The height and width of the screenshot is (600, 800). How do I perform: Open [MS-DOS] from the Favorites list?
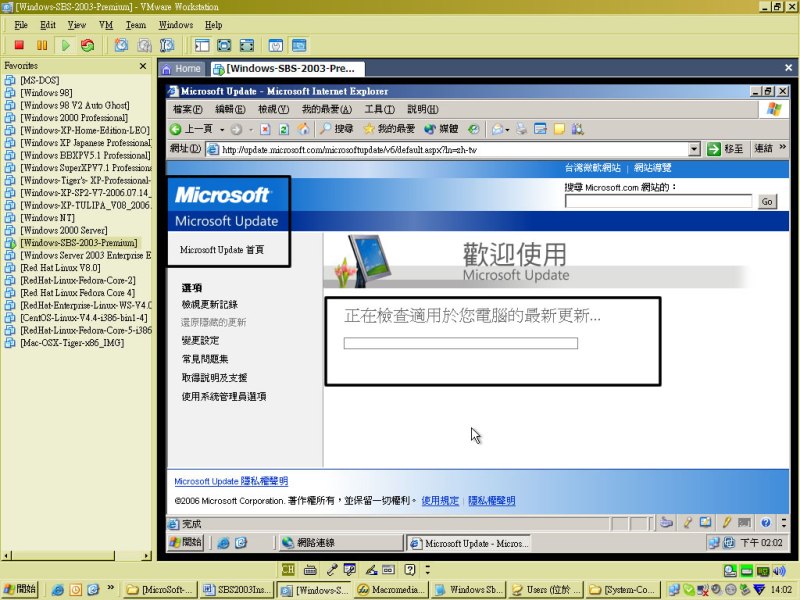[x=40, y=80]
